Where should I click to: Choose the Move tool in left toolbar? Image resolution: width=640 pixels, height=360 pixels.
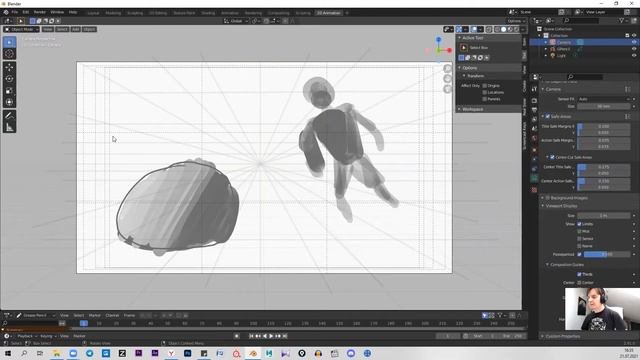point(10,67)
